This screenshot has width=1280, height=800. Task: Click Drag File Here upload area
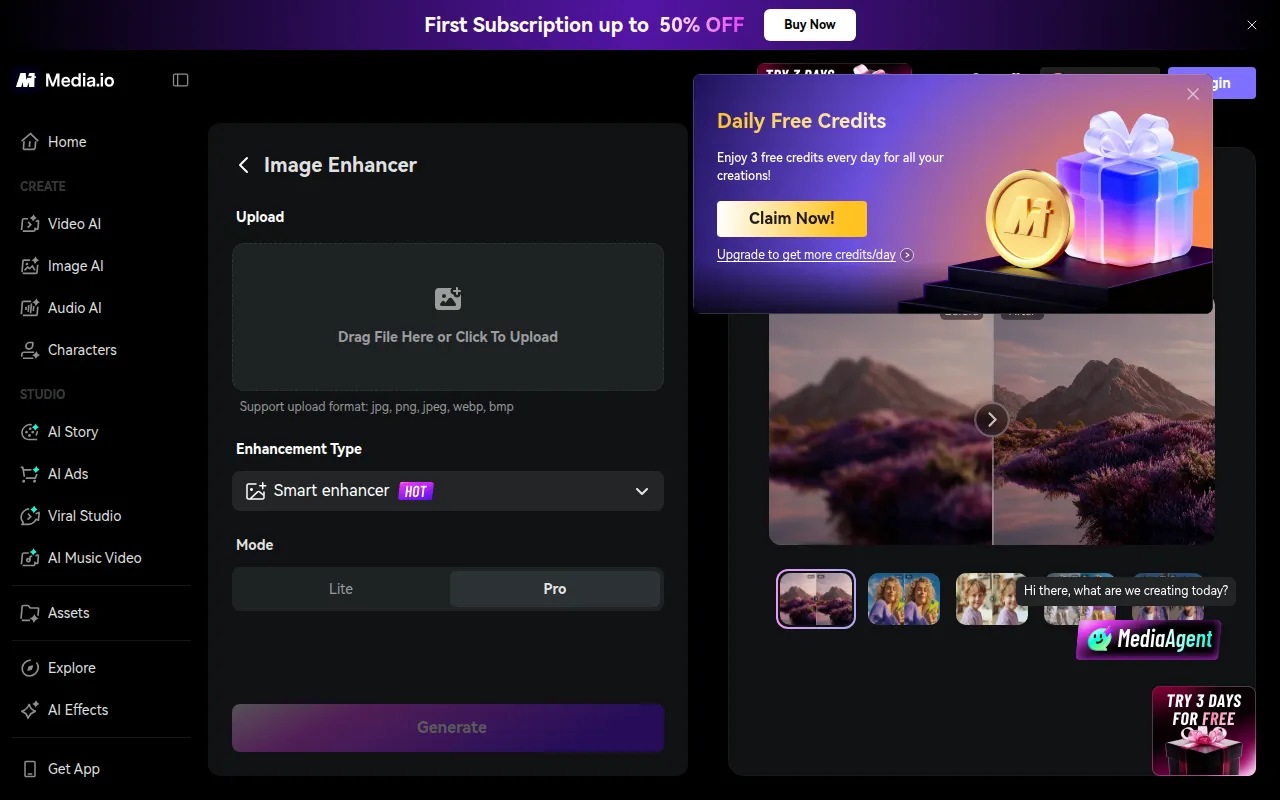point(448,316)
